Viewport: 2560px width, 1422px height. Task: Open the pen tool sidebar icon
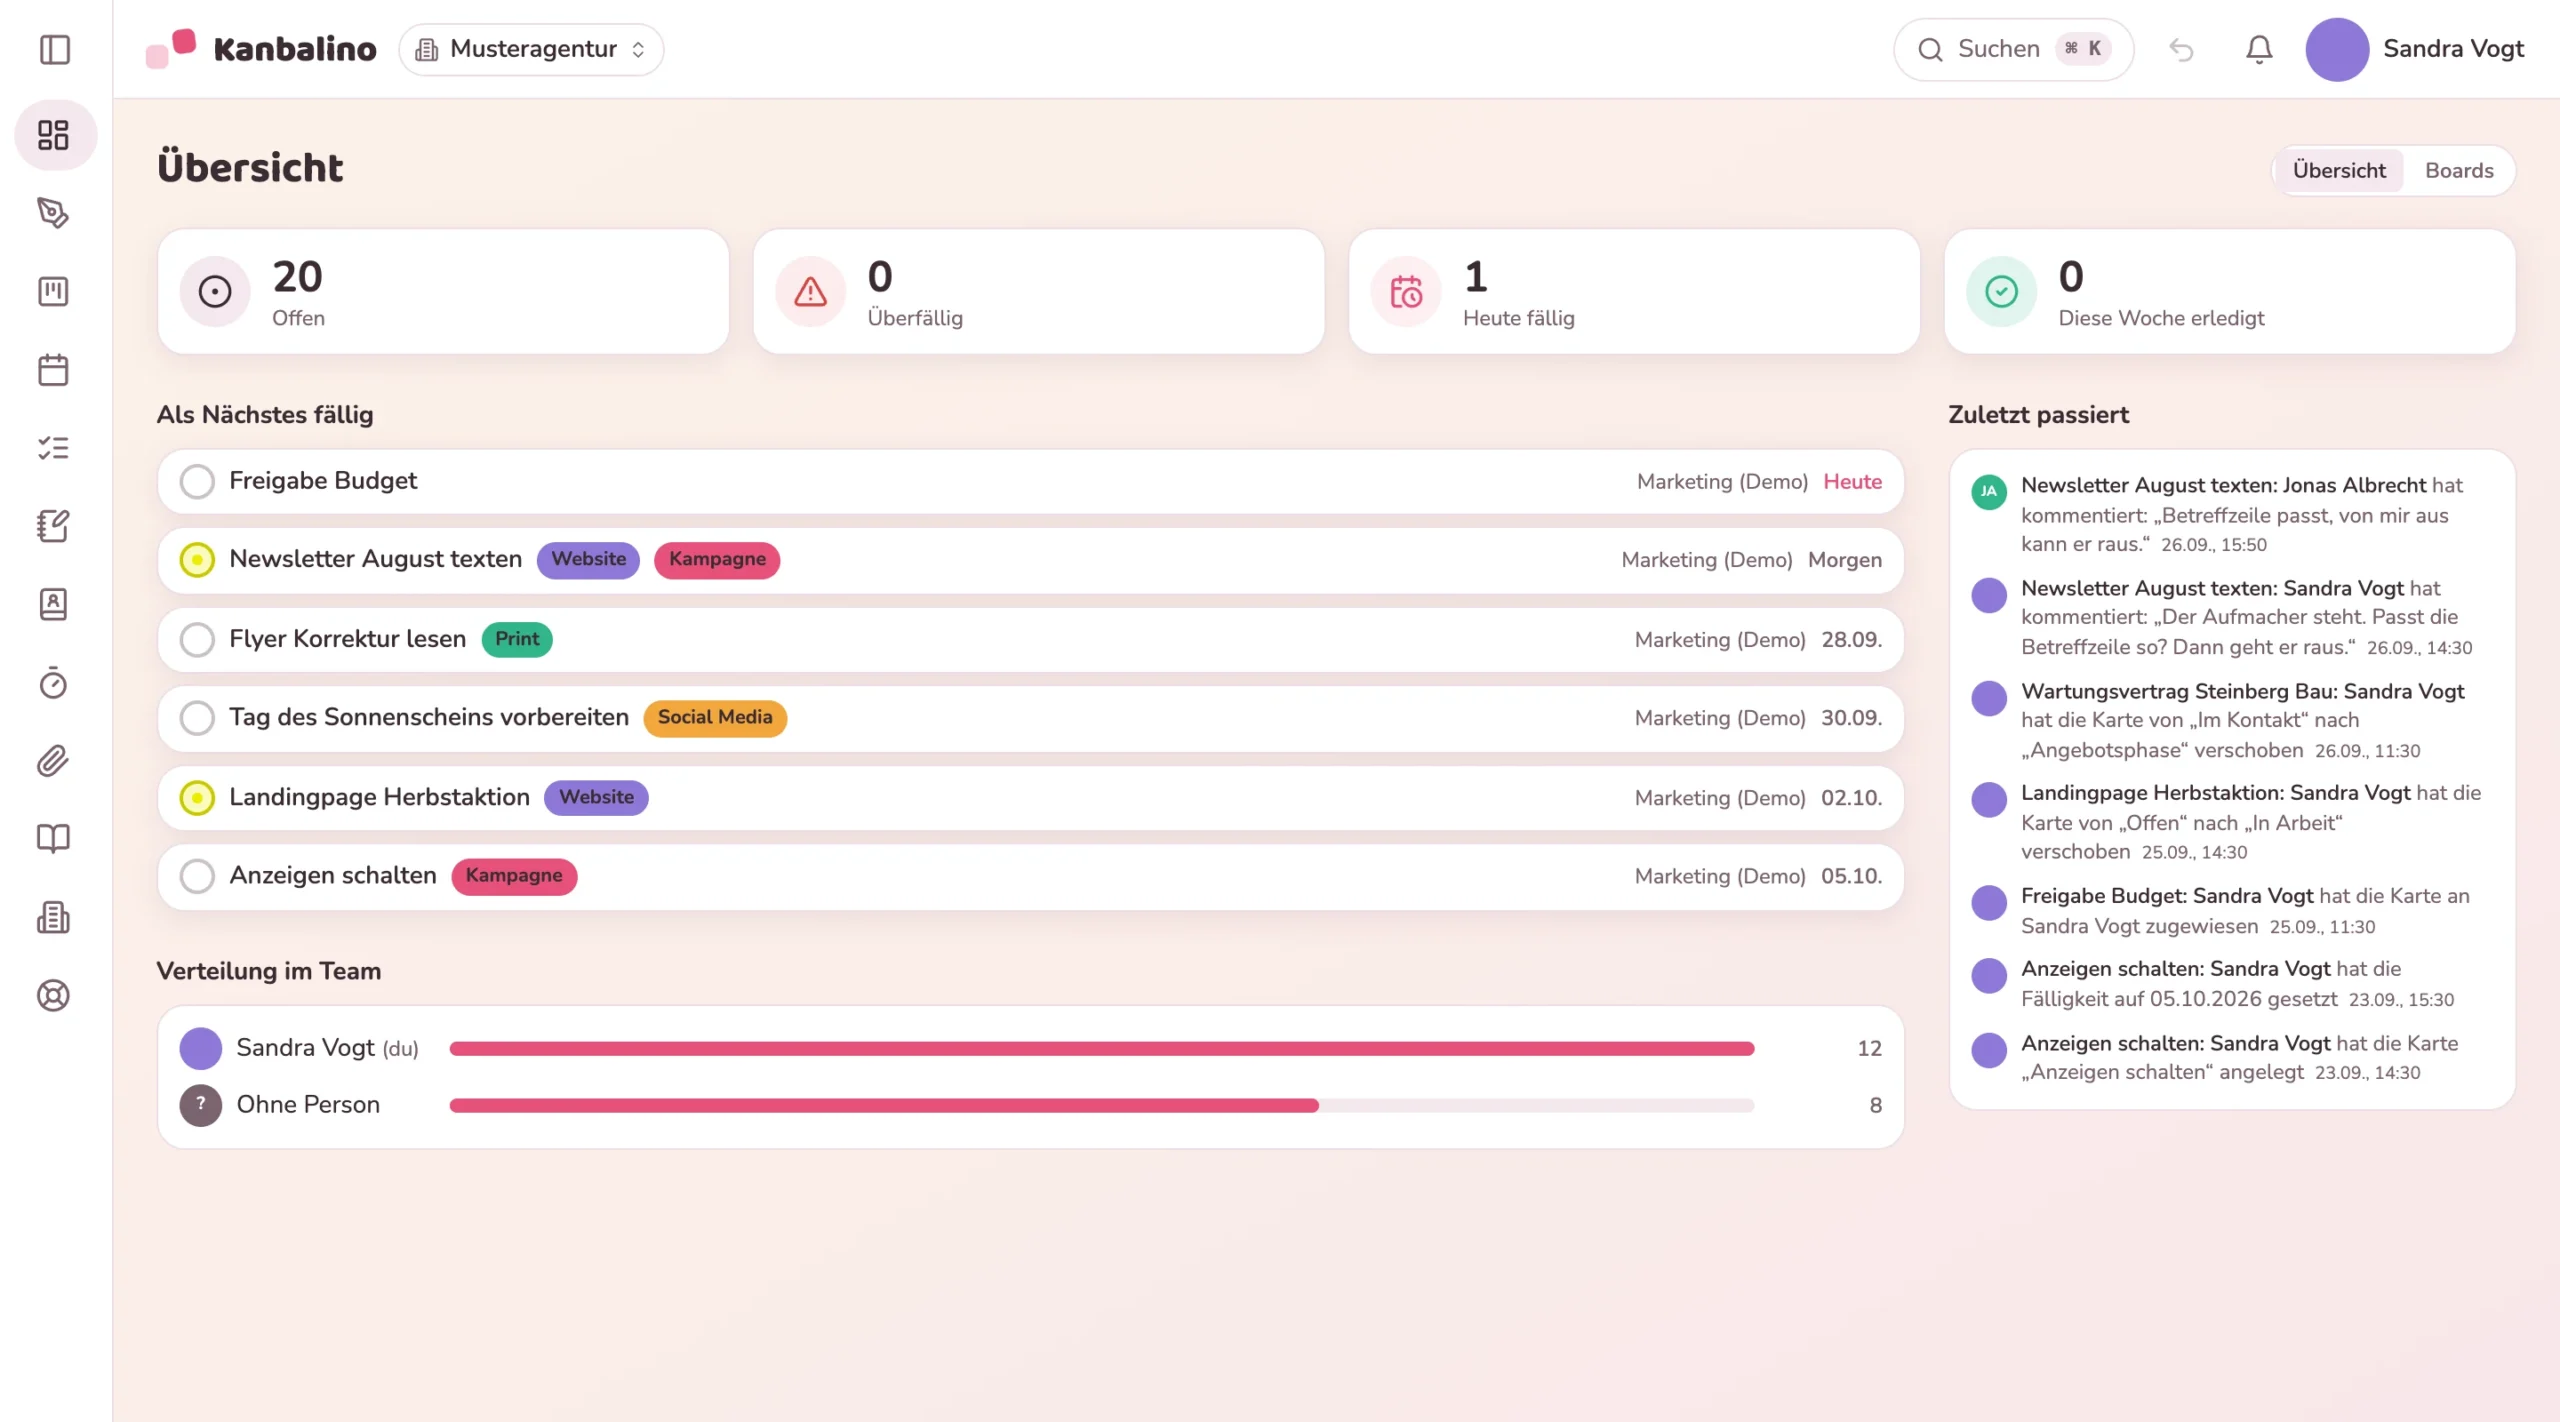click(53, 213)
